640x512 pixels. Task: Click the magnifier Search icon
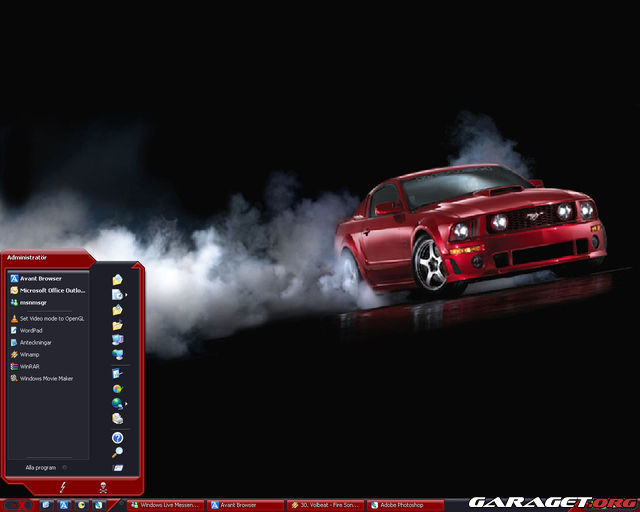(x=117, y=452)
